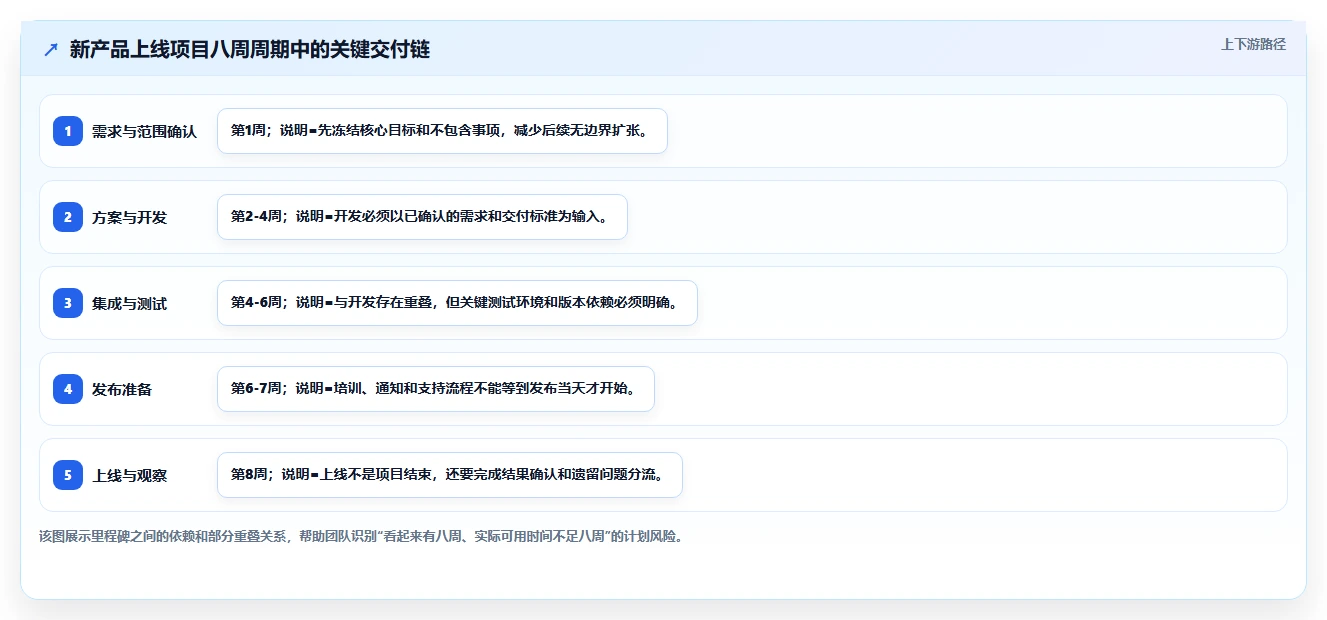Click the arrow icon beside the chart title
Viewport: 1327px width, 620px height.
51,50
